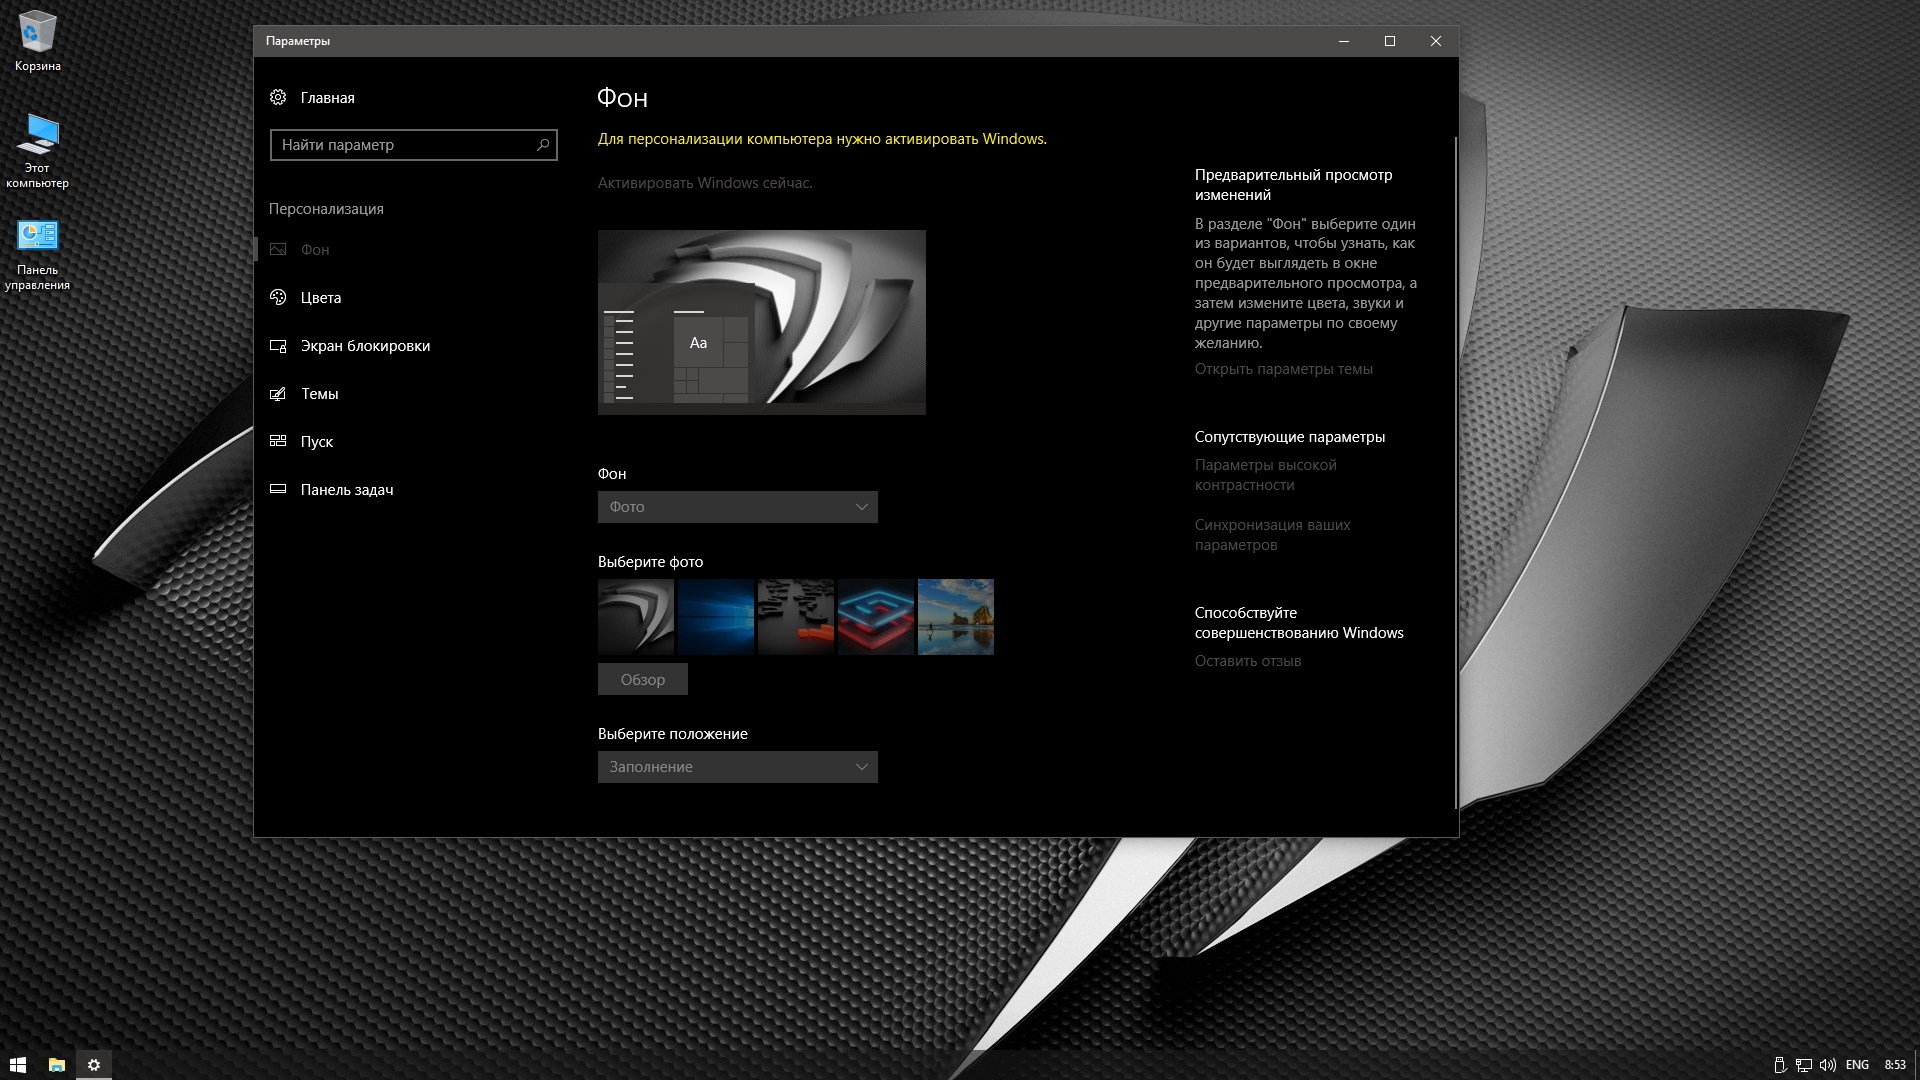Select the beach landscape wallpaper thumbnail
The height and width of the screenshot is (1080, 1920).
[955, 617]
